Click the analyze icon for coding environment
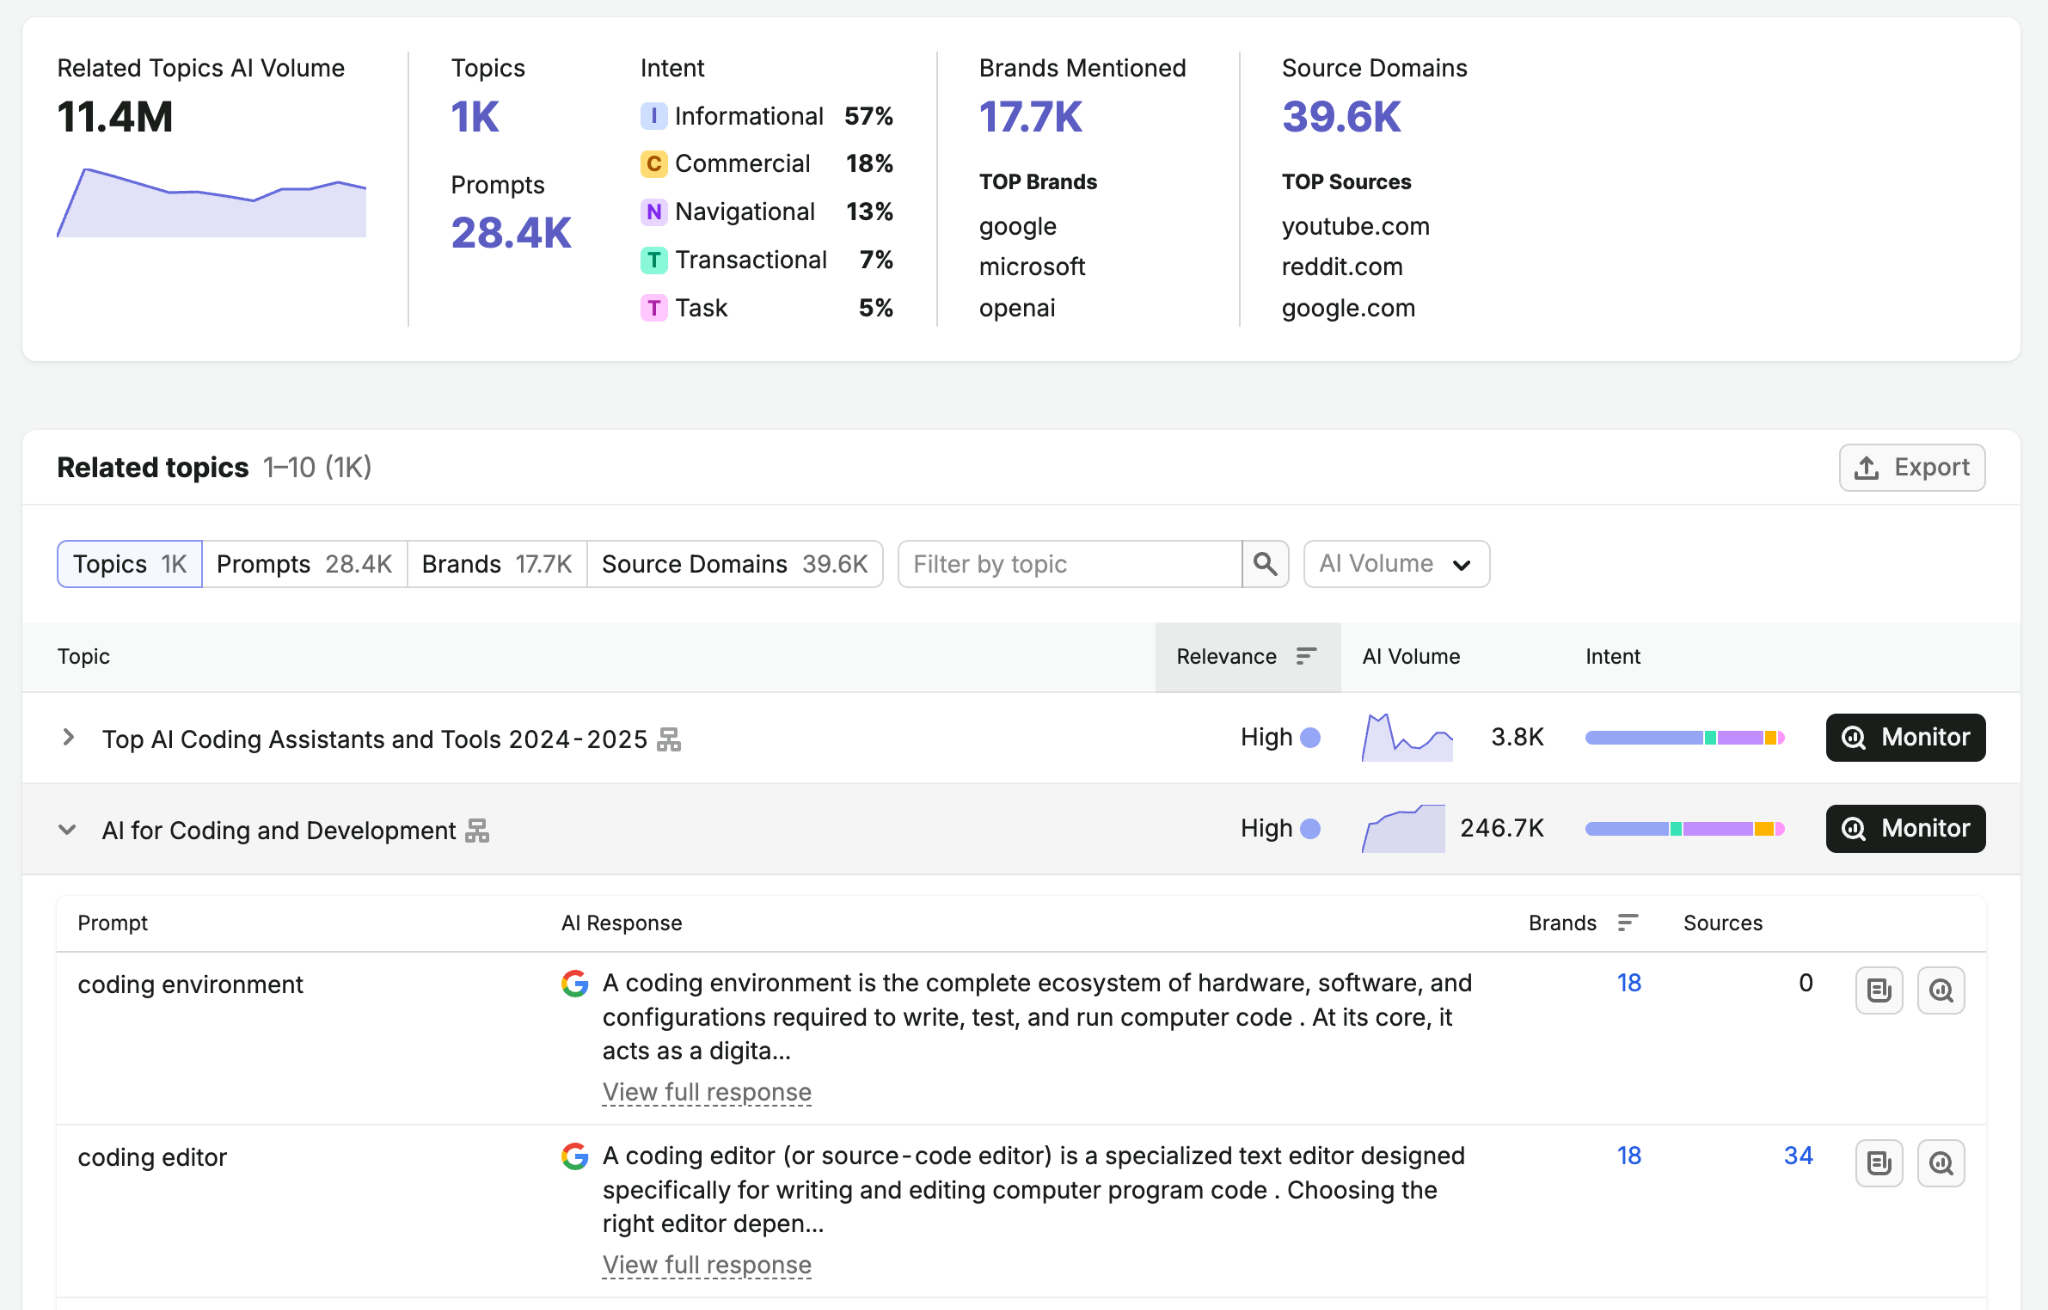Screen dimensions: 2048x1310 click(1941, 990)
